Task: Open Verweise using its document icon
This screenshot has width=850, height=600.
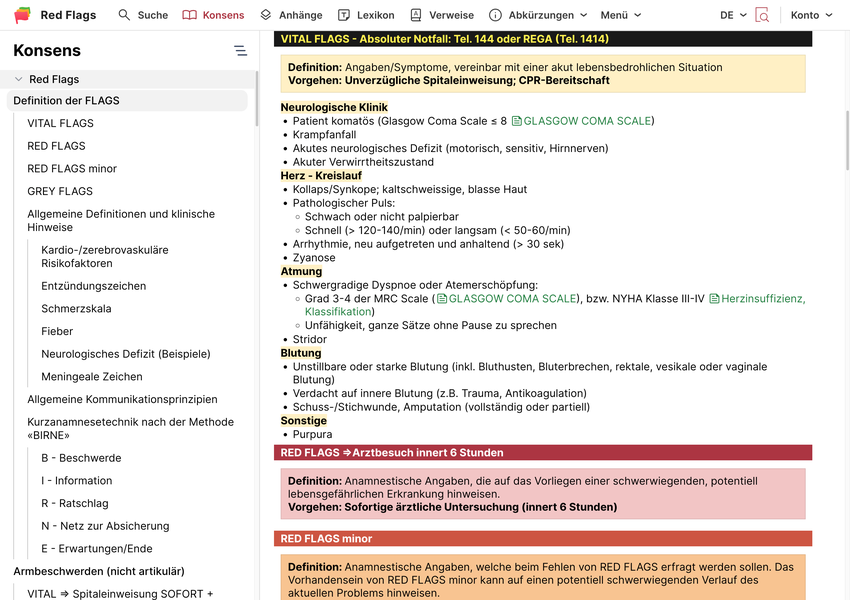Action: coord(417,15)
